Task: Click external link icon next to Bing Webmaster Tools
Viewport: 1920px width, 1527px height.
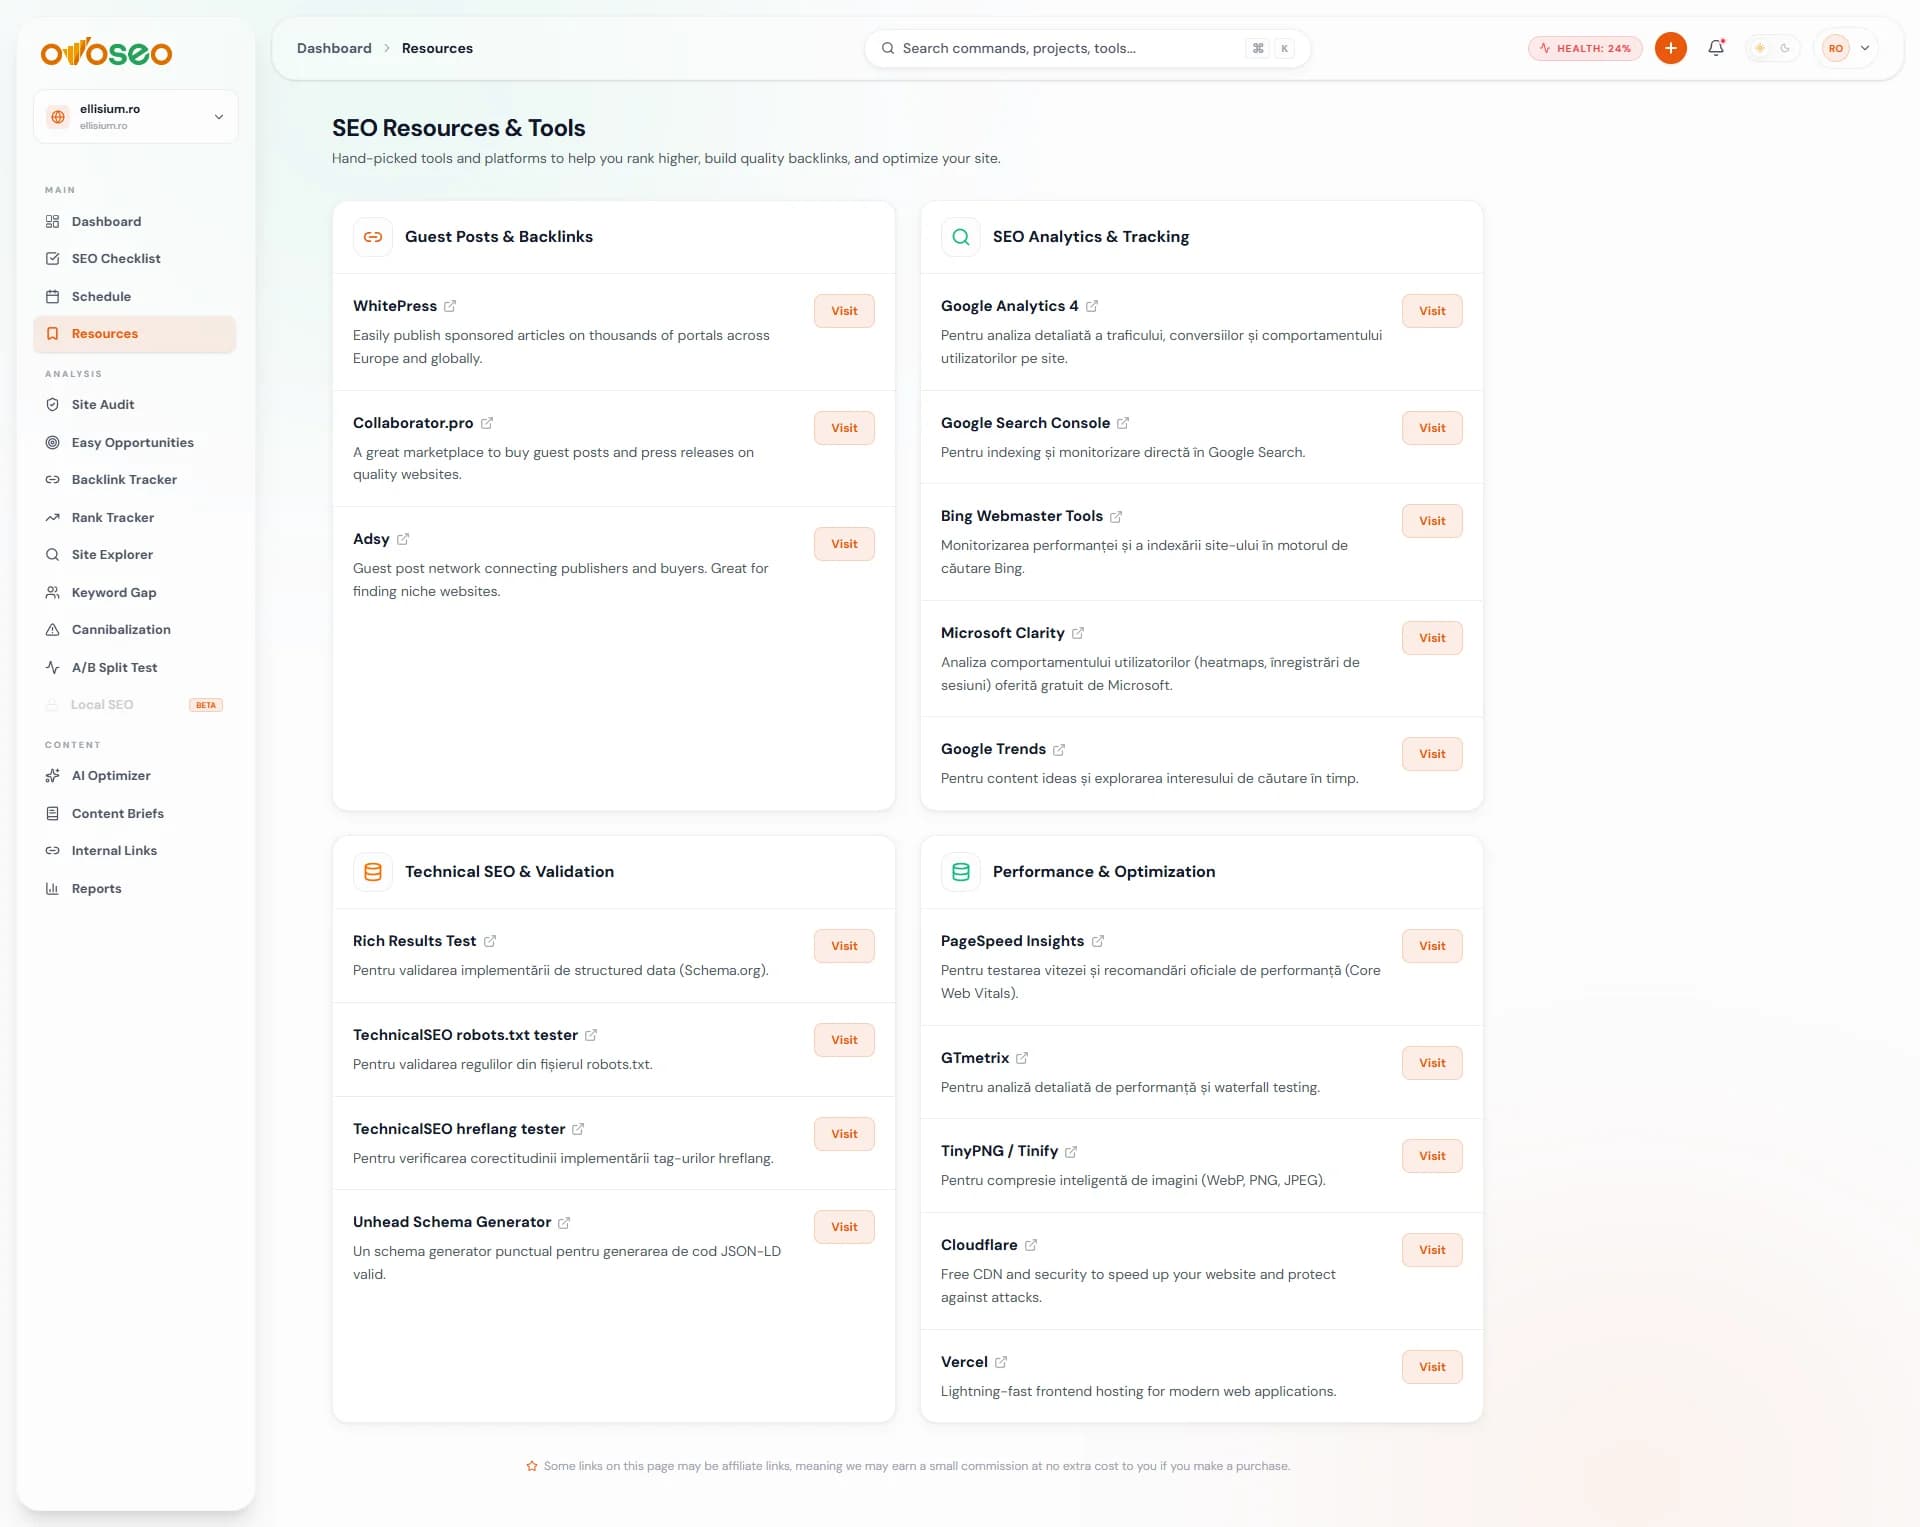Action: (1116, 516)
